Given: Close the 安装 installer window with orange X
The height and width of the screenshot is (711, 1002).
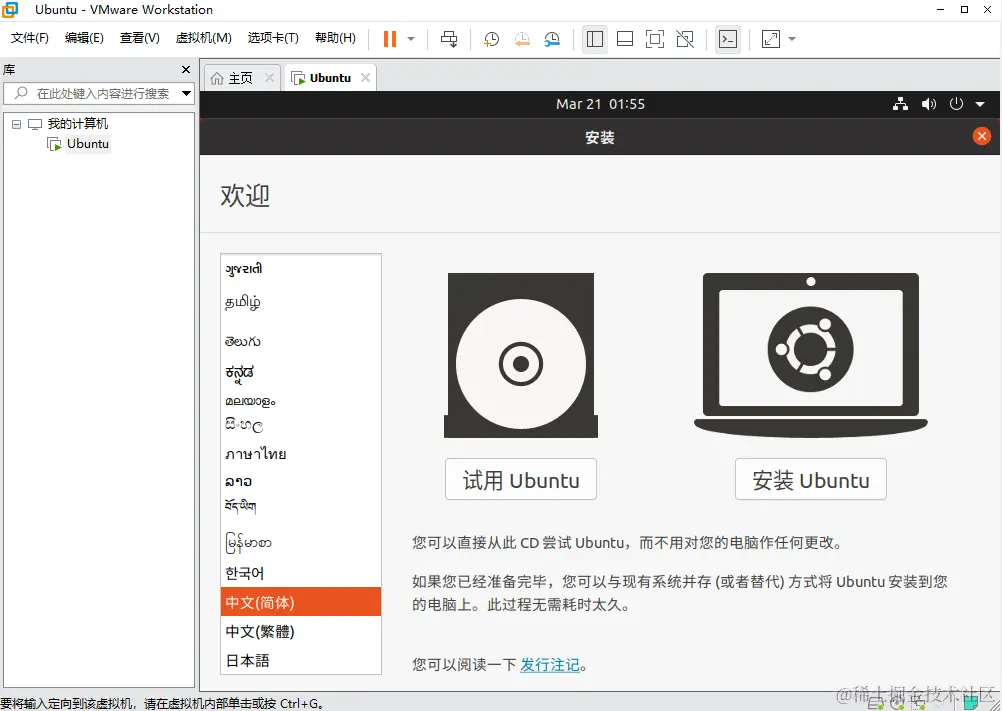Looking at the screenshot, I should (x=982, y=136).
